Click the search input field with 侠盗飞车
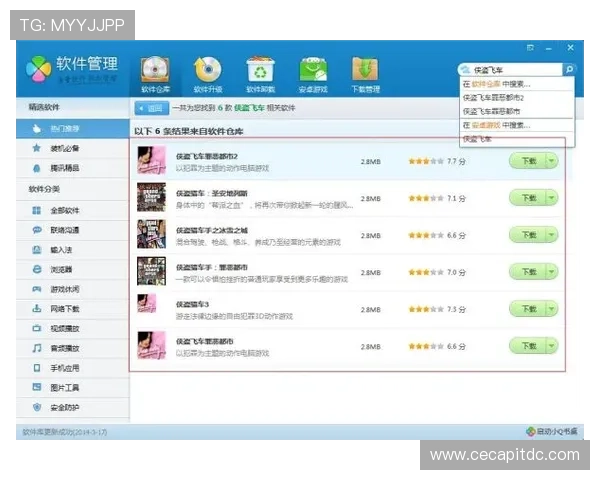This screenshot has height=480, width=600. pos(511,70)
